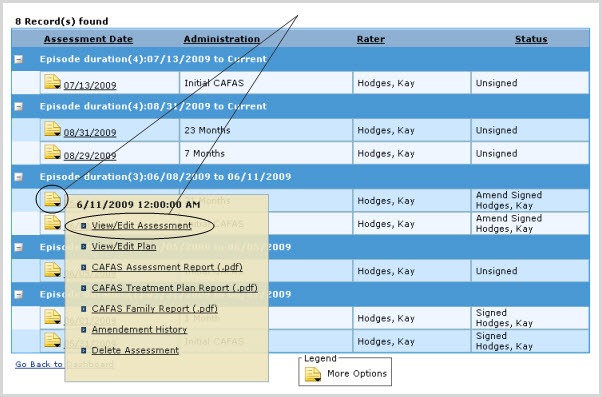Screen dimensions: 602x397
Task: Collapse episode 08/31/2009 to Current
Action: pos(18,107)
